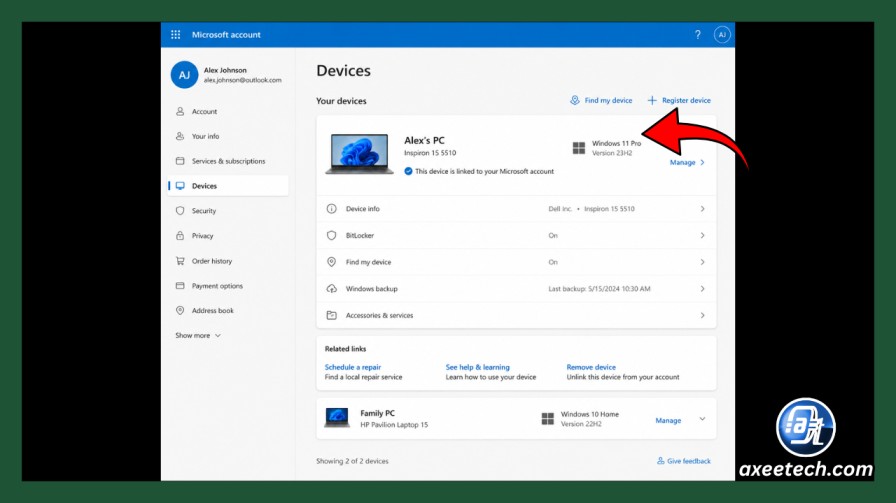Open the Windows backup row
This screenshot has height=503, width=896.
pyautogui.click(x=516, y=289)
